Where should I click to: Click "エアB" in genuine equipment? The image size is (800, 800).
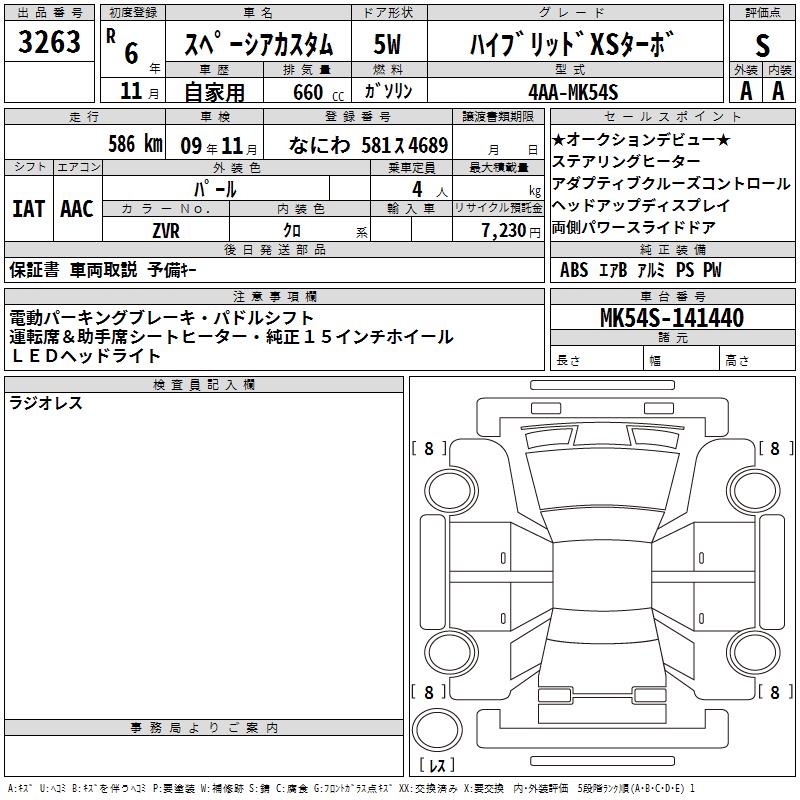[612, 270]
